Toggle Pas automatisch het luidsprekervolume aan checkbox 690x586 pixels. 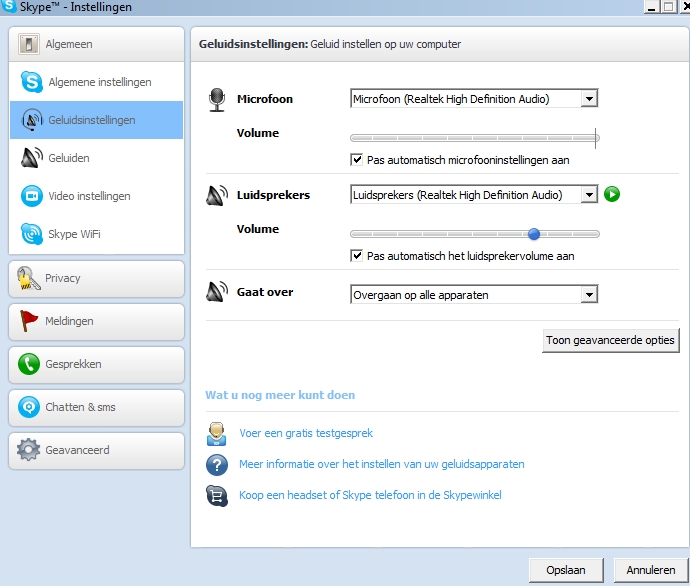coord(356,256)
